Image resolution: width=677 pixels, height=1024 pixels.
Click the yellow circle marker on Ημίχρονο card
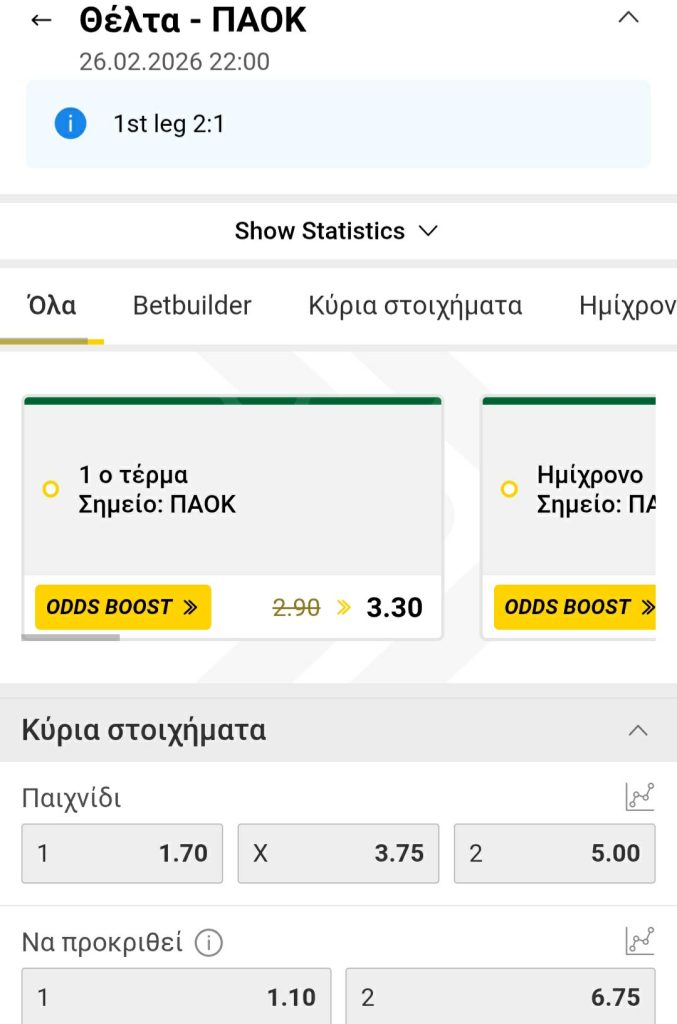coord(509,489)
